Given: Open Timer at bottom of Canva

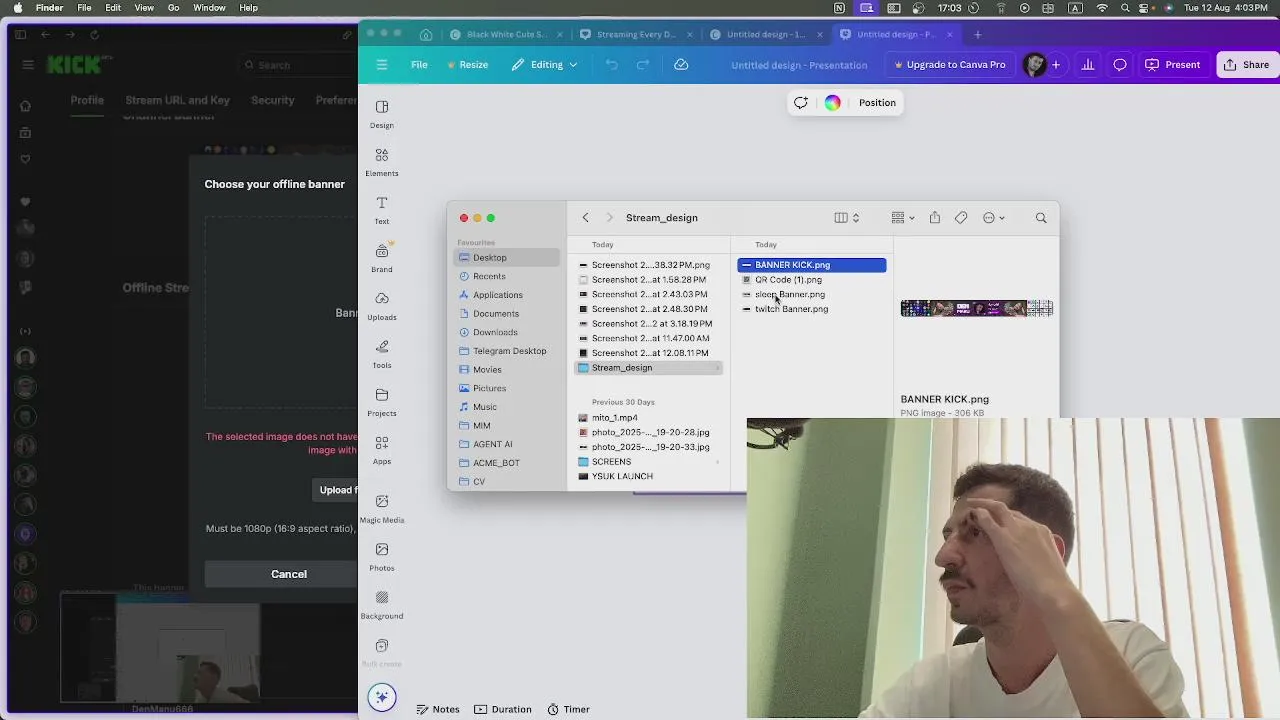Looking at the screenshot, I should click(568, 709).
